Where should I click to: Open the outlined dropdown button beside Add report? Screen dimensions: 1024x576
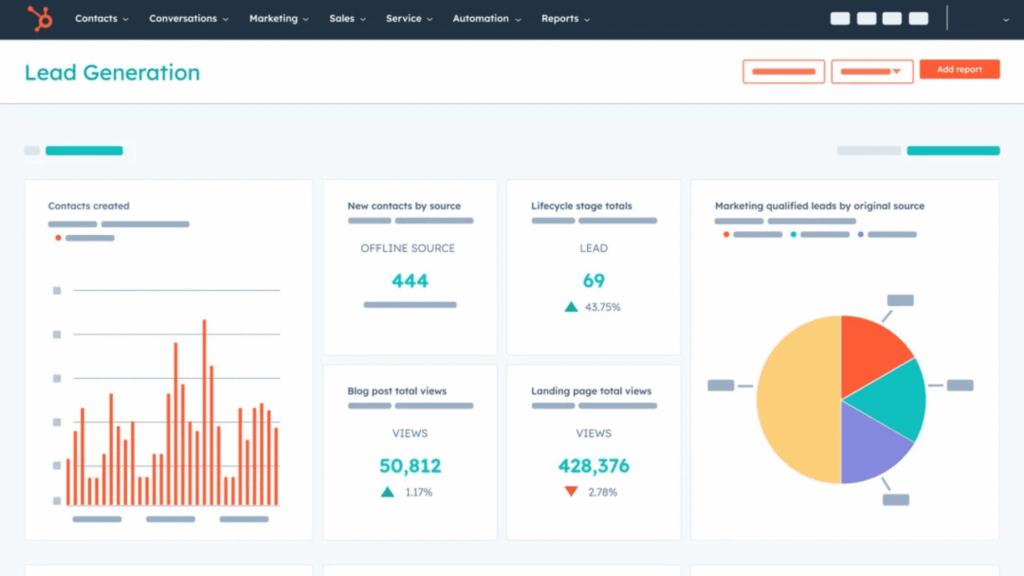click(872, 71)
